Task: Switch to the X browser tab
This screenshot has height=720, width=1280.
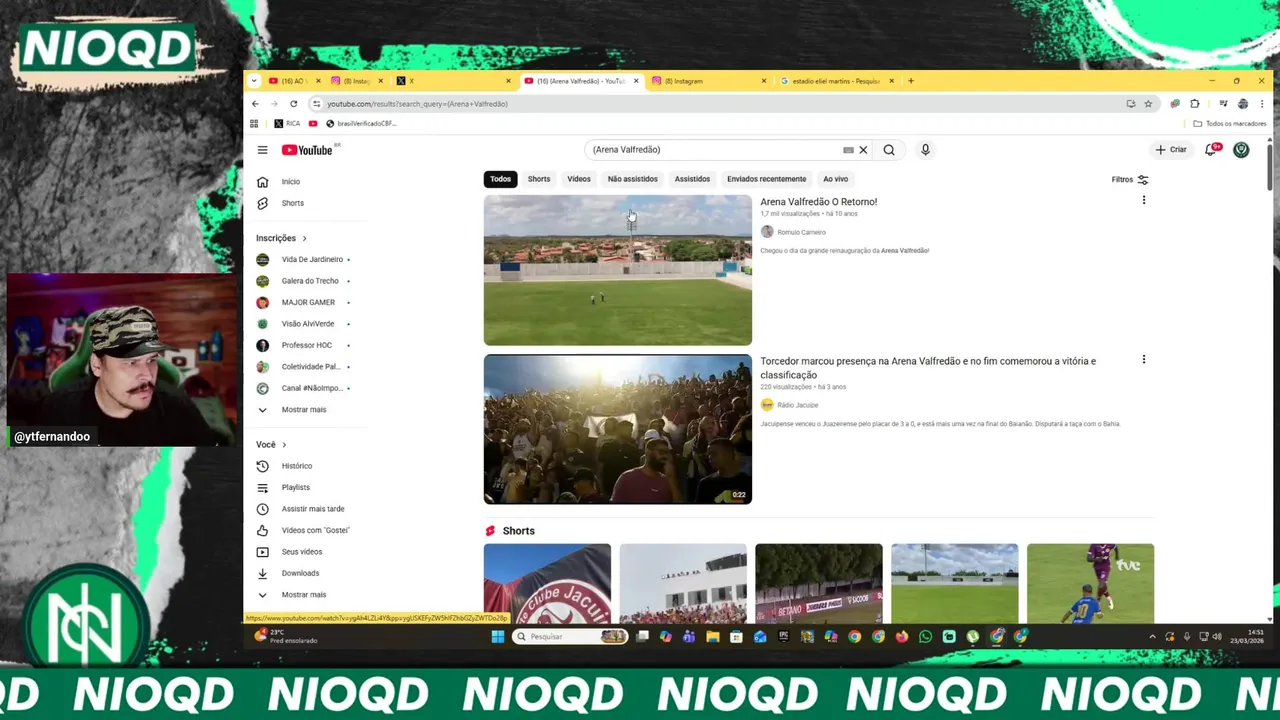Action: tap(452, 81)
